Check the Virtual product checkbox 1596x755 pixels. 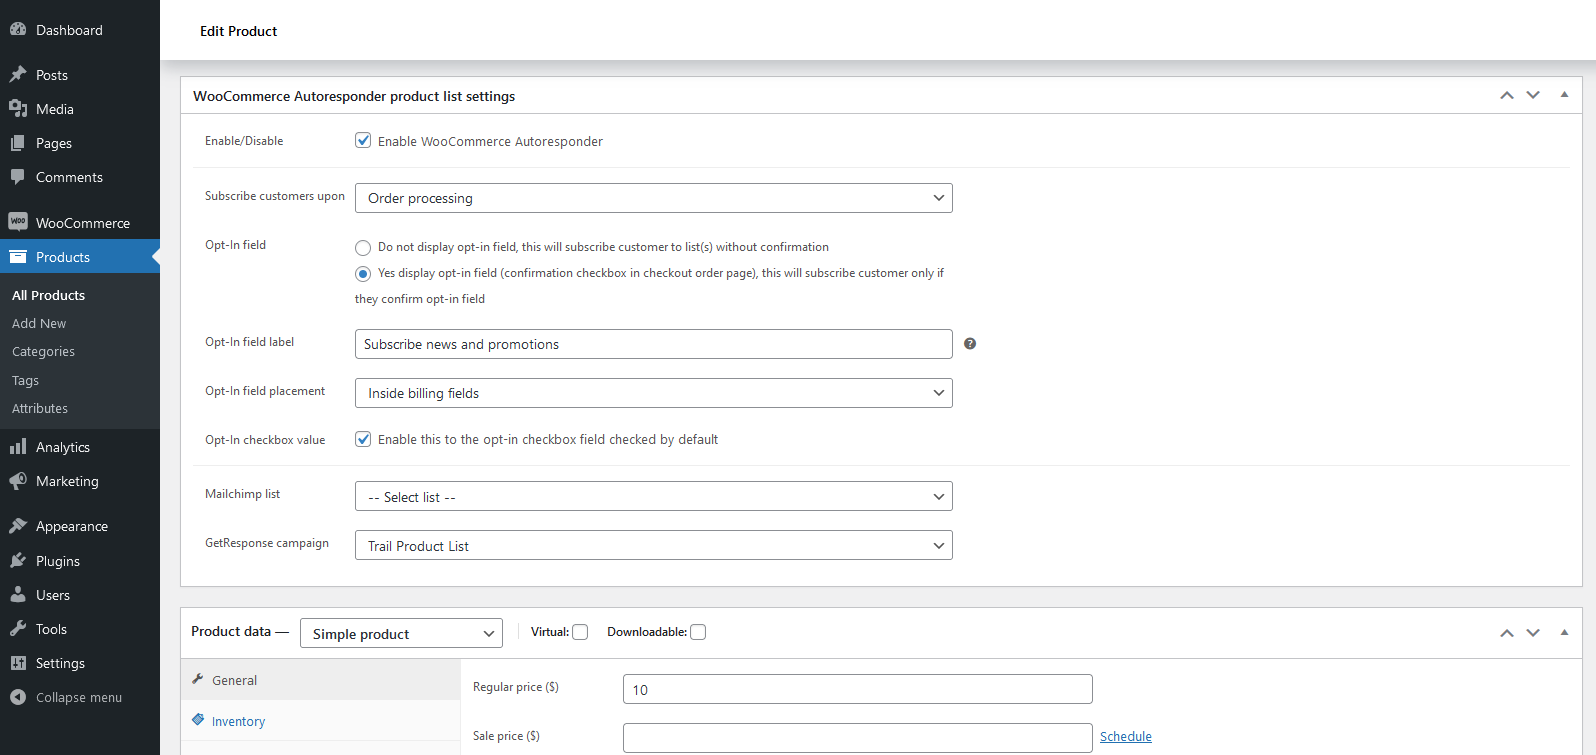[x=580, y=632]
